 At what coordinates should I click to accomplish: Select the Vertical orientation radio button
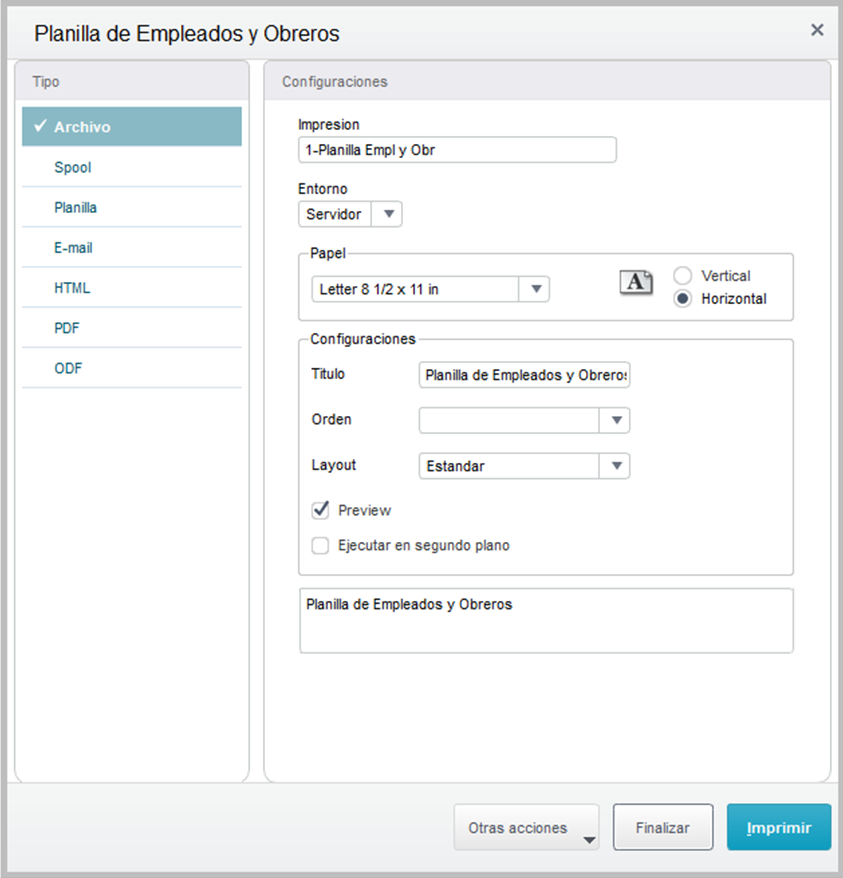(683, 276)
